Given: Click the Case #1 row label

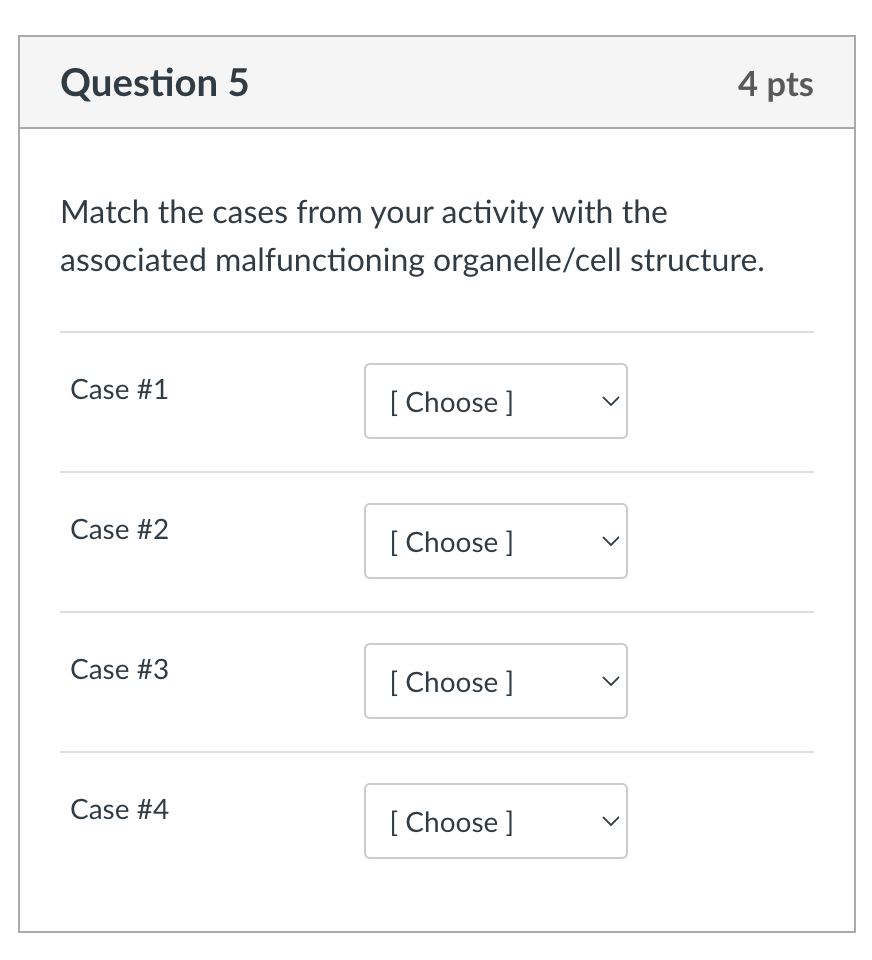Looking at the screenshot, I should [x=119, y=390].
